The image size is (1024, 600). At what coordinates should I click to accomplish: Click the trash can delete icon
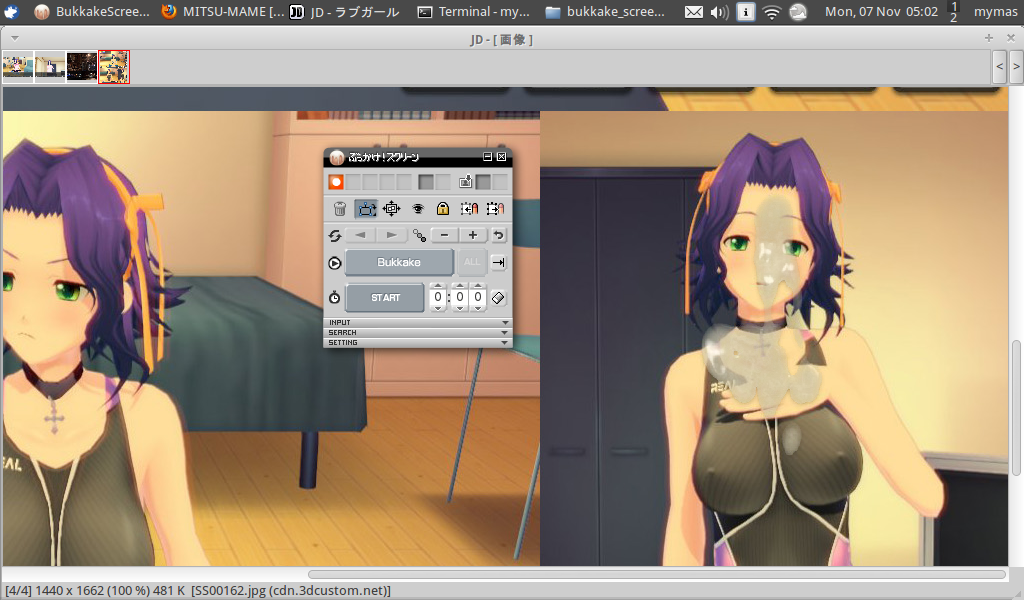[x=340, y=209]
